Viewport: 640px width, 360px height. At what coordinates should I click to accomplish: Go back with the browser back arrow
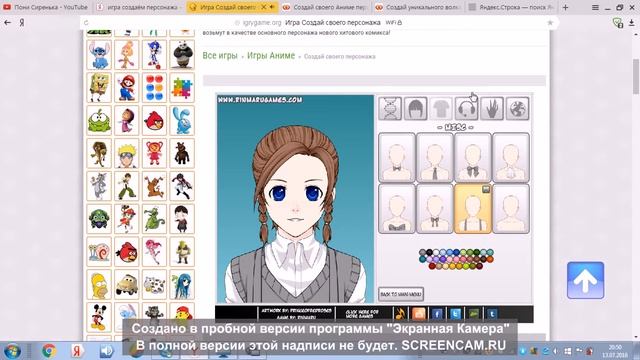click(x=7, y=22)
